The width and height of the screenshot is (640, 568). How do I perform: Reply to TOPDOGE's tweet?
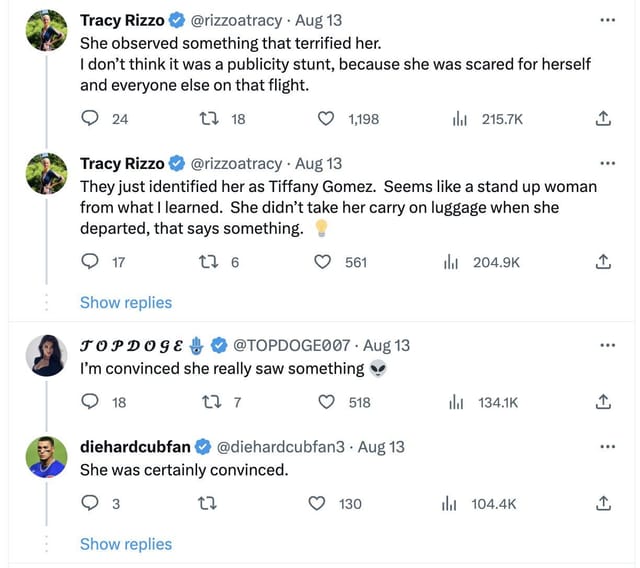click(x=89, y=402)
